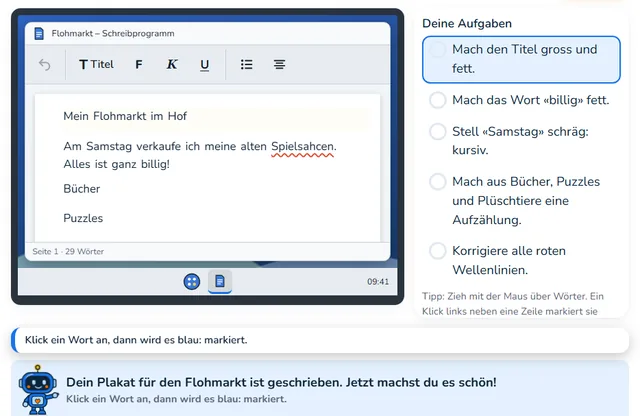Screen dimensions: 640x416
Task: Toggle bold with the F button
Action: (x=139, y=65)
